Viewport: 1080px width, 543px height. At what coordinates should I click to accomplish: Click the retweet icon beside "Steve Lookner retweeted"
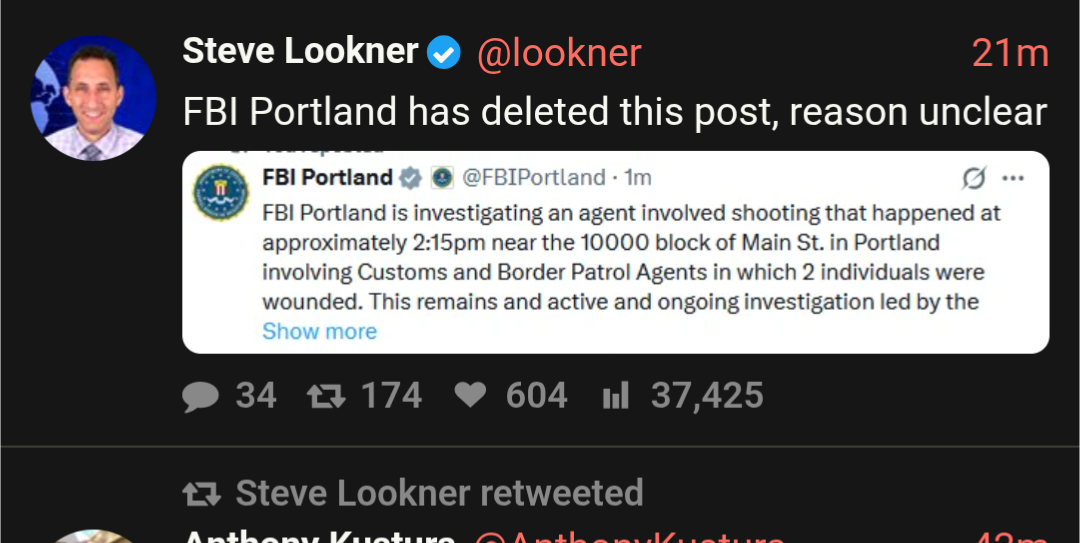tap(201, 493)
